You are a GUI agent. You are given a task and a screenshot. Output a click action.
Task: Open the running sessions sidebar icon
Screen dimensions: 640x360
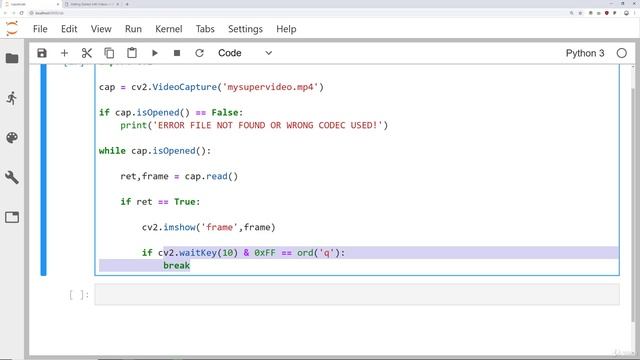pyautogui.click(x=12, y=98)
